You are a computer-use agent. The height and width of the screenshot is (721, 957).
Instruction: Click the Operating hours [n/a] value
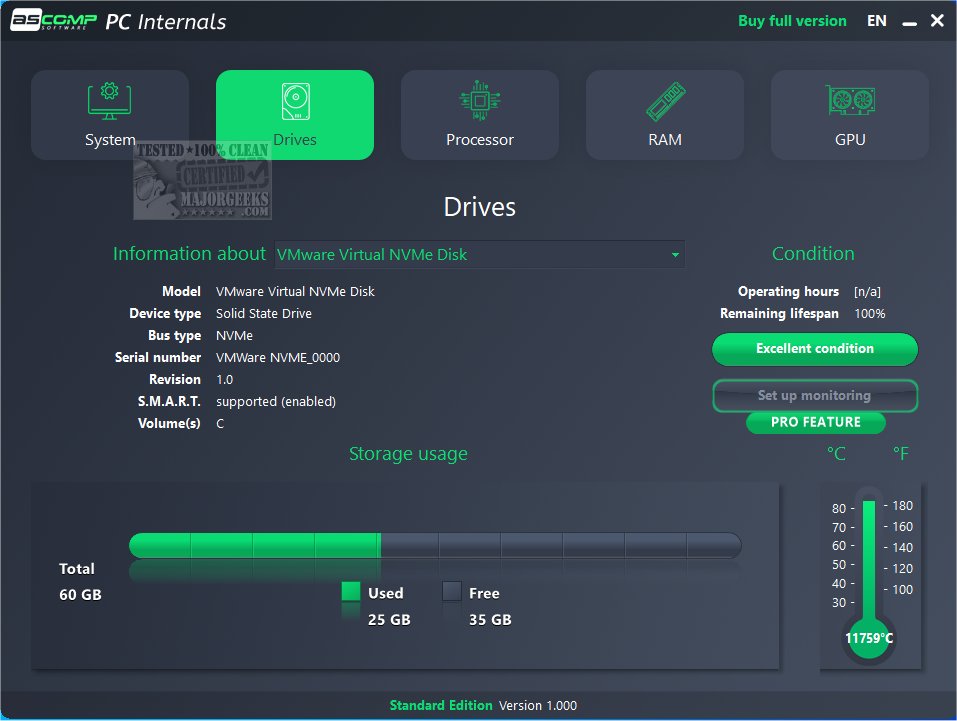tap(867, 292)
